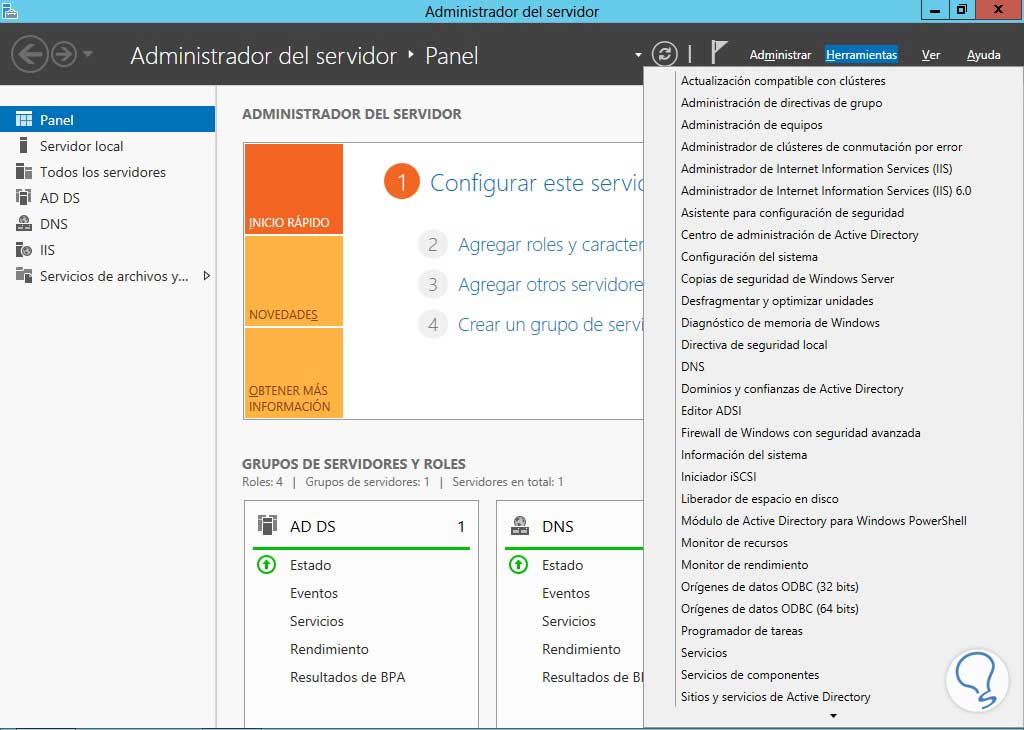
Task: Open dropdown arrow left of refresh icon
Action: click(638, 55)
